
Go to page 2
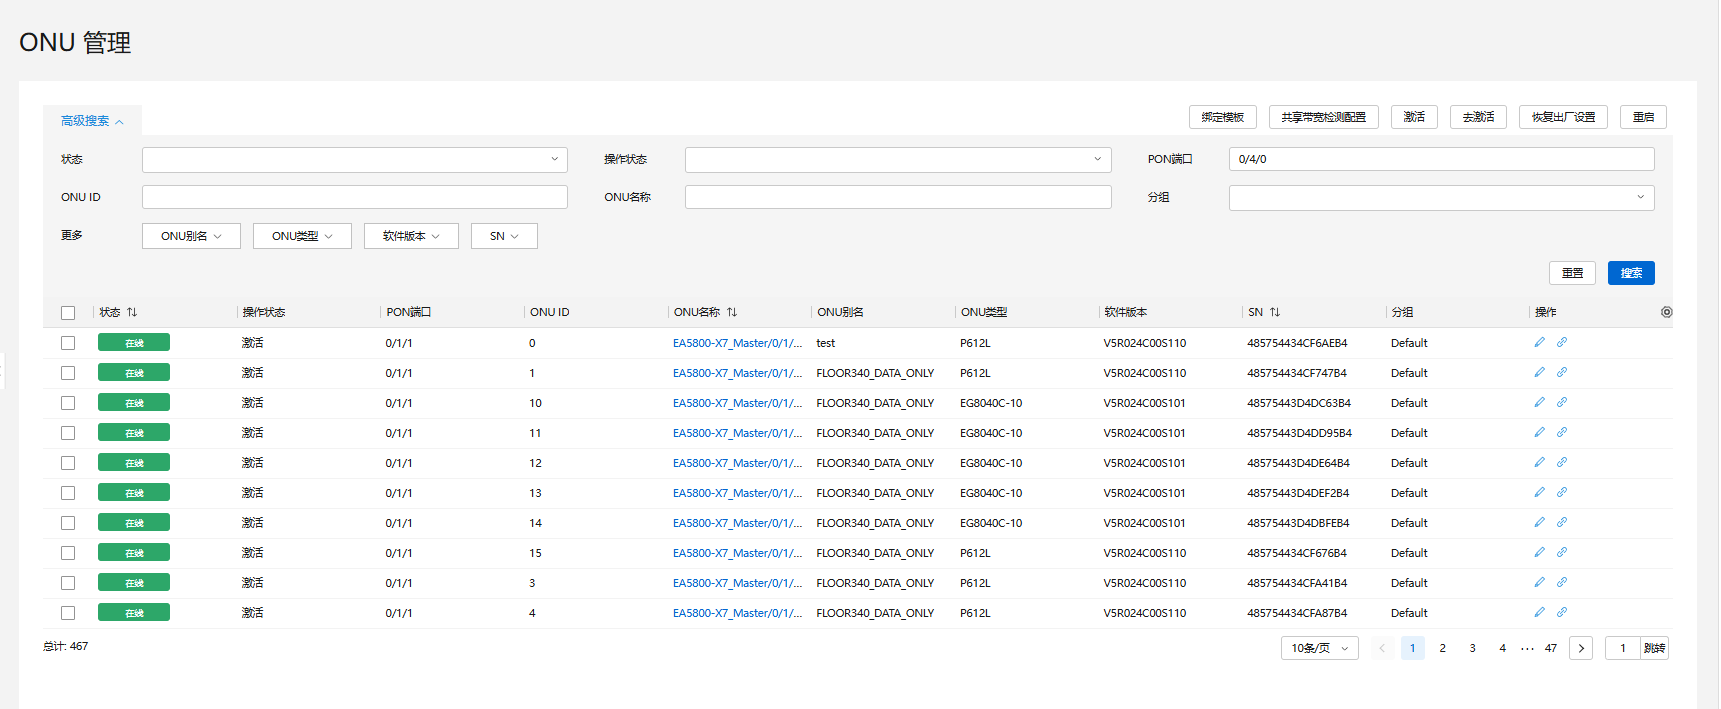click(x=1442, y=648)
